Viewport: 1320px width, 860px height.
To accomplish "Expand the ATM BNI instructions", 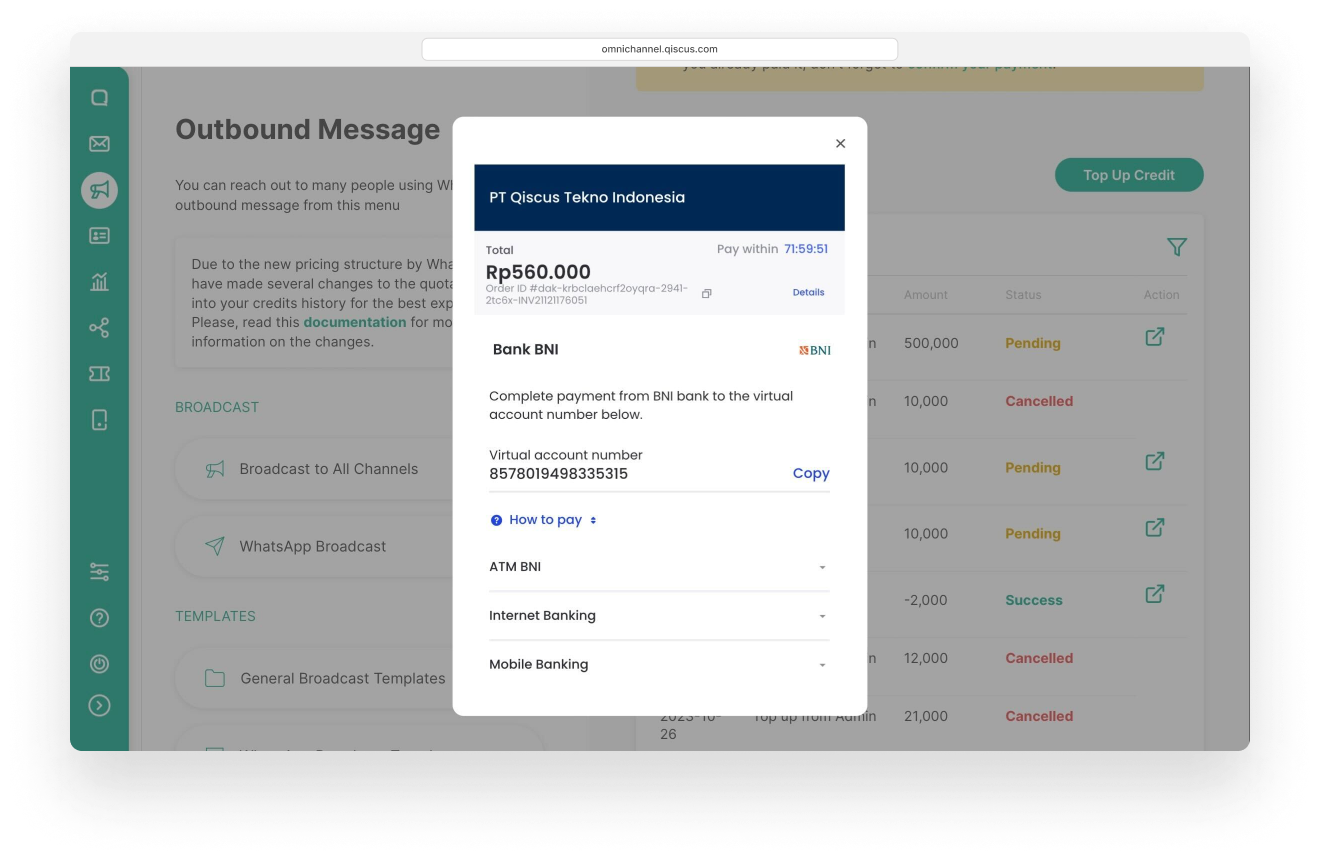I will click(659, 567).
